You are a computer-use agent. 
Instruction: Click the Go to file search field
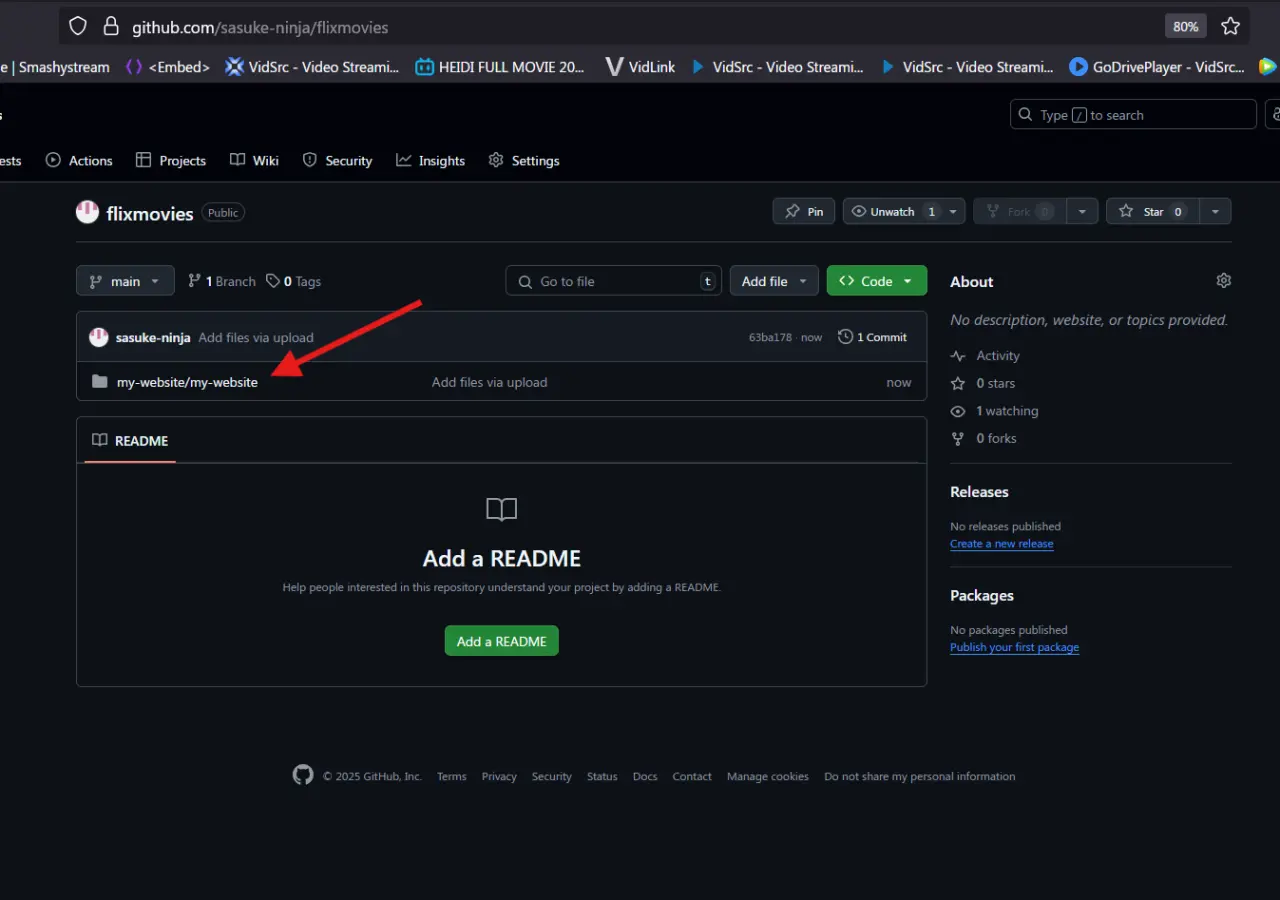[x=613, y=281]
